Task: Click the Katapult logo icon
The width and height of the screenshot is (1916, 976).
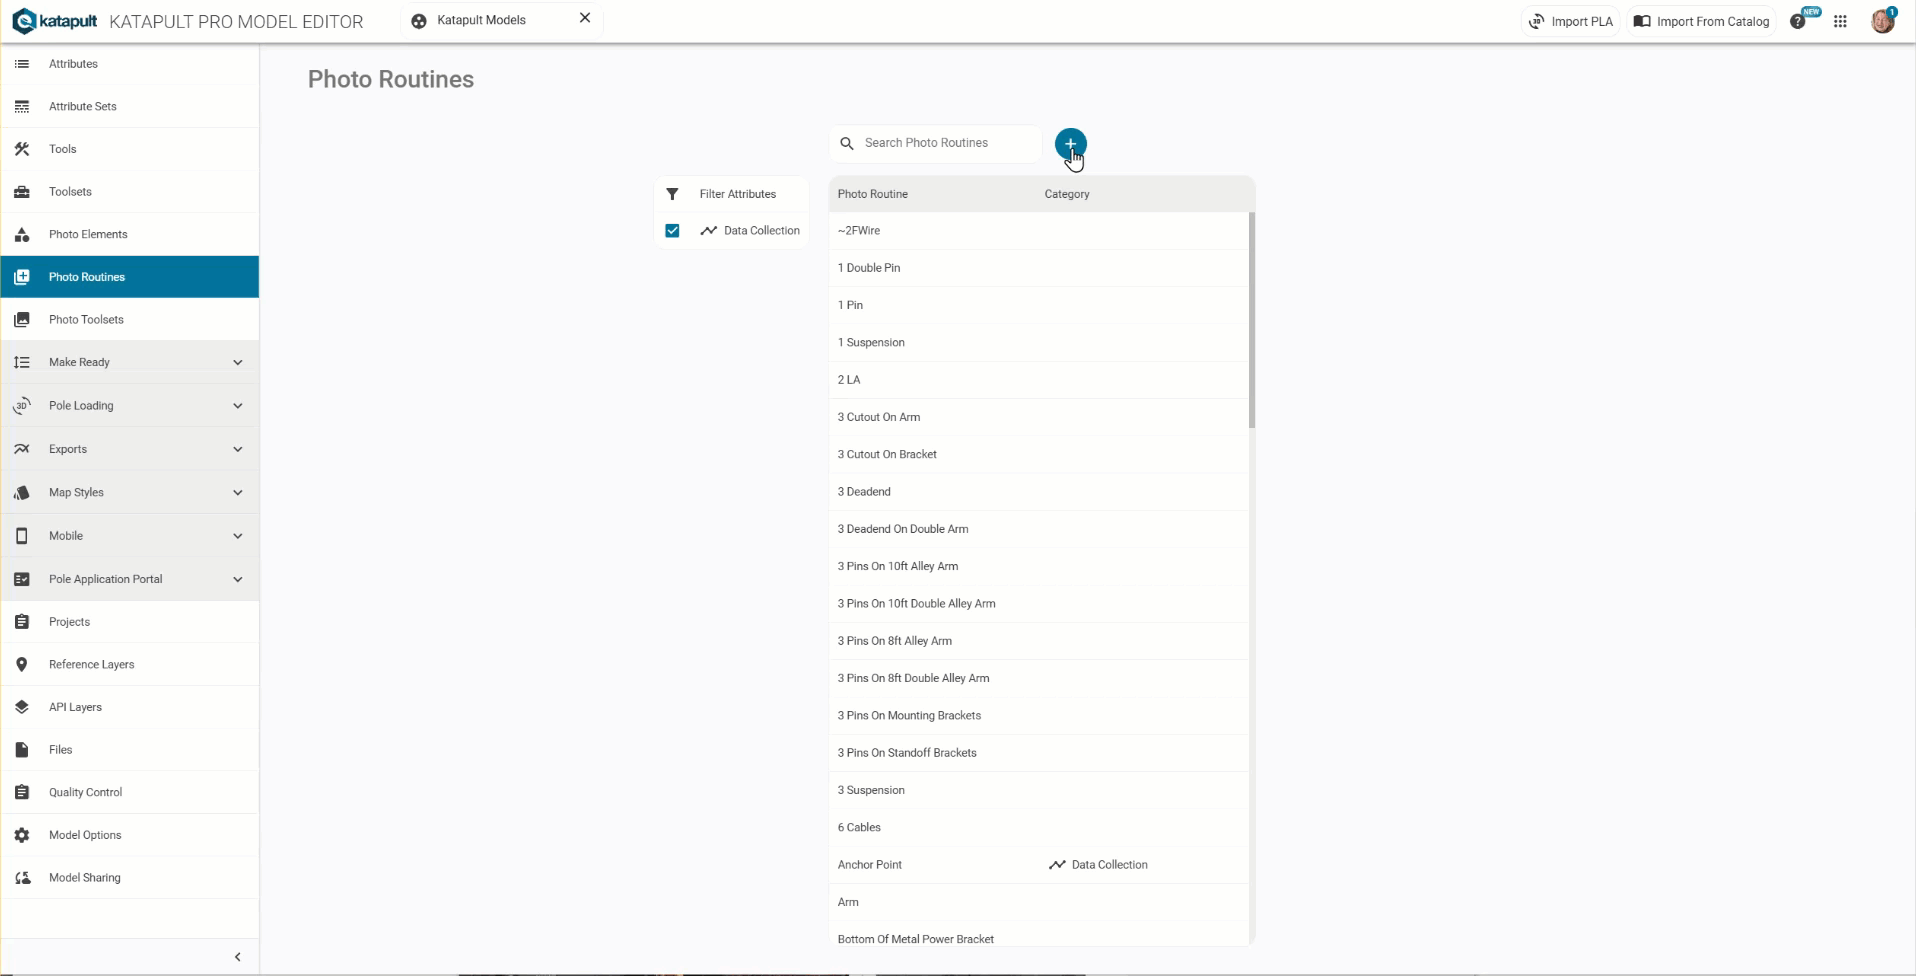Action: tap(23, 21)
